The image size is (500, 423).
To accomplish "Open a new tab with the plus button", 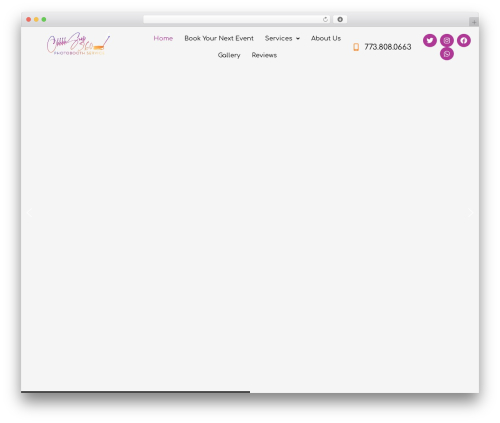I will 474,22.
